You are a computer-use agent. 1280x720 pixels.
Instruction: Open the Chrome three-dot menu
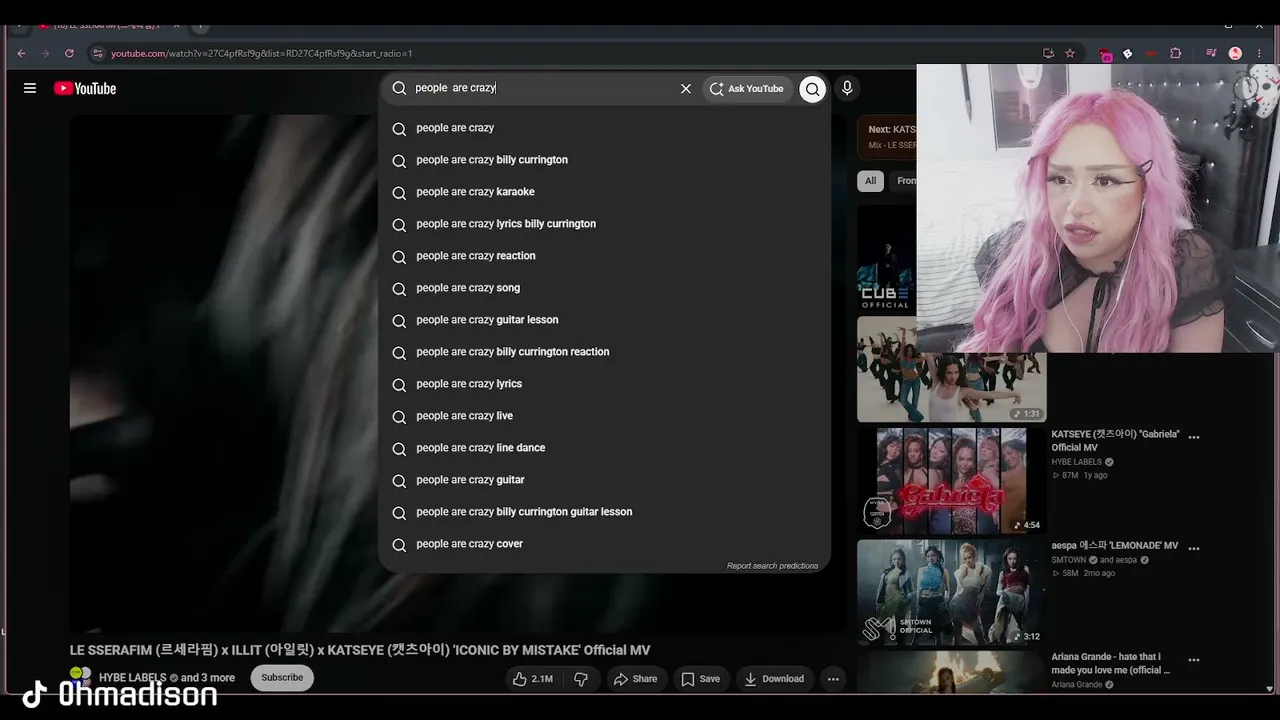point(1260,53)
